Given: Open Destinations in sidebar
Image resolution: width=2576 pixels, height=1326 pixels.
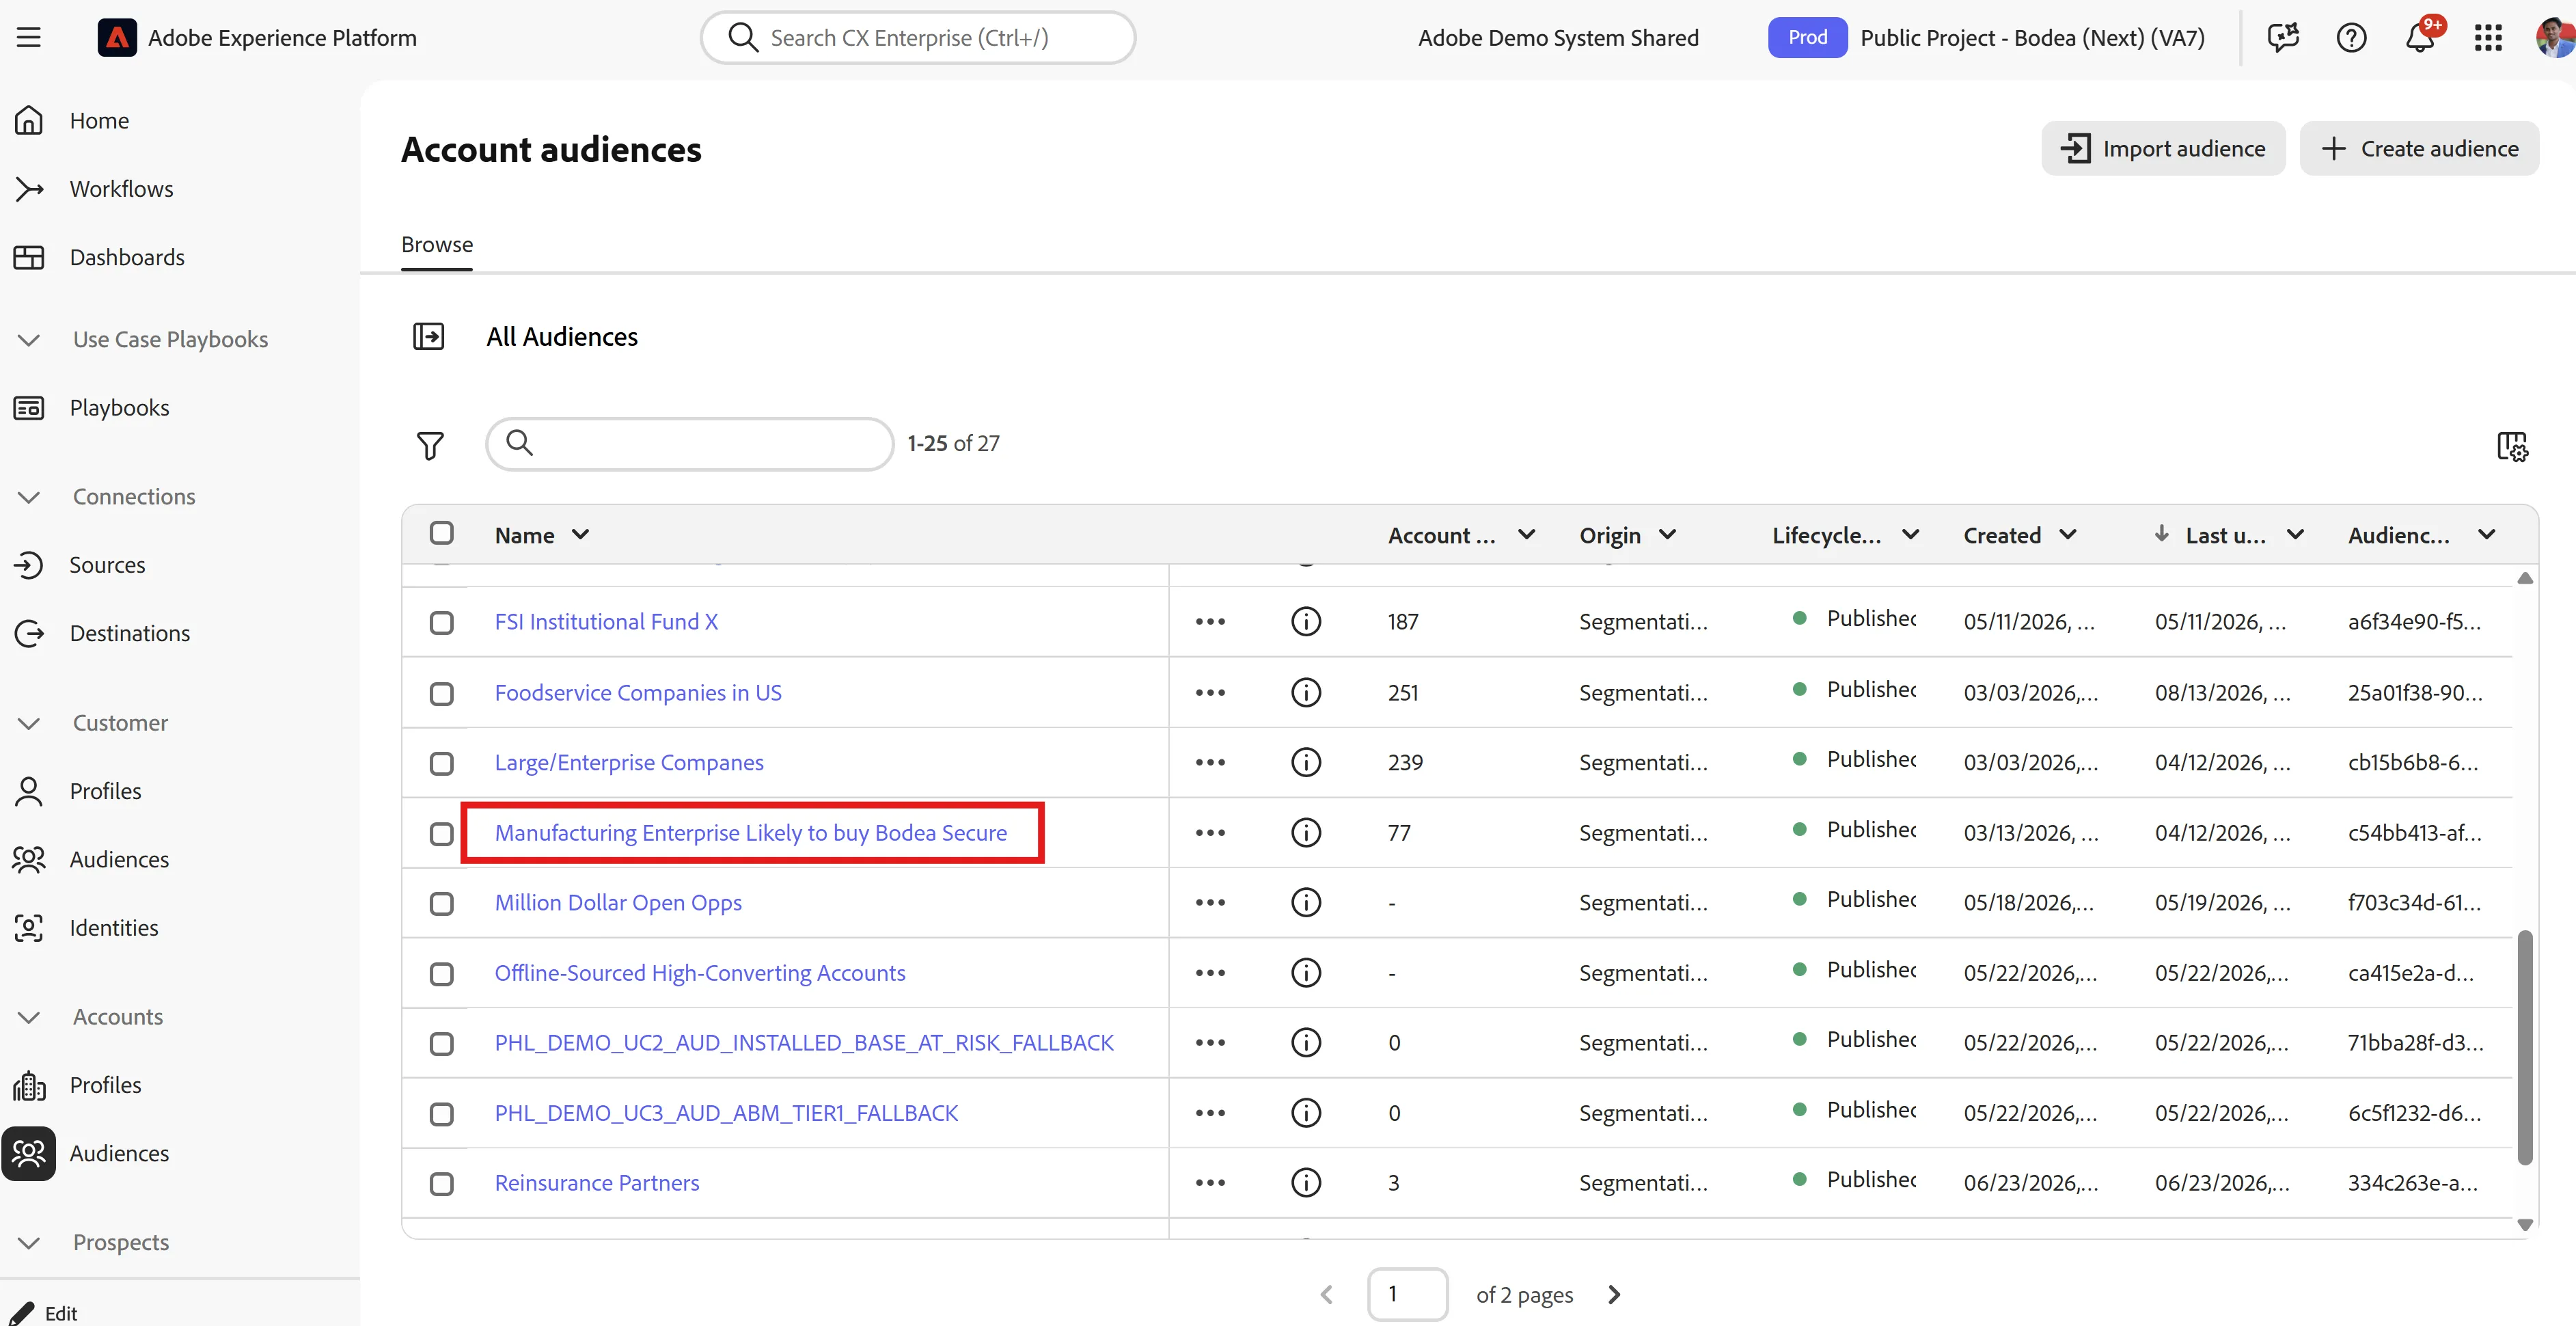Looking at the screenshot, I should pos(130,633).
